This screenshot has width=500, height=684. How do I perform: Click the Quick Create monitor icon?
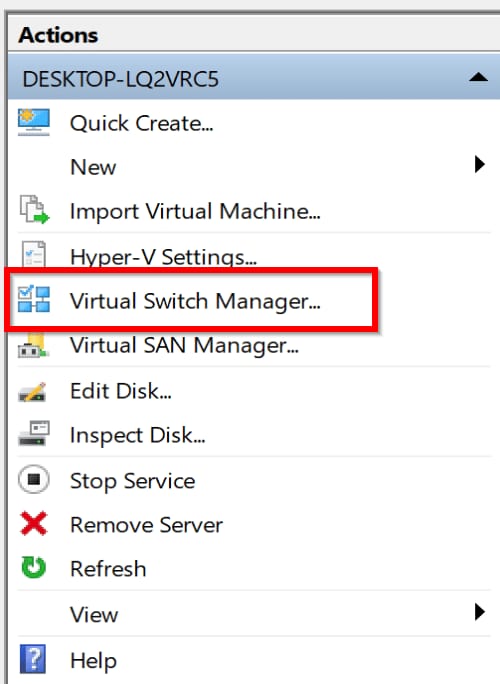(x=34, y=122)
